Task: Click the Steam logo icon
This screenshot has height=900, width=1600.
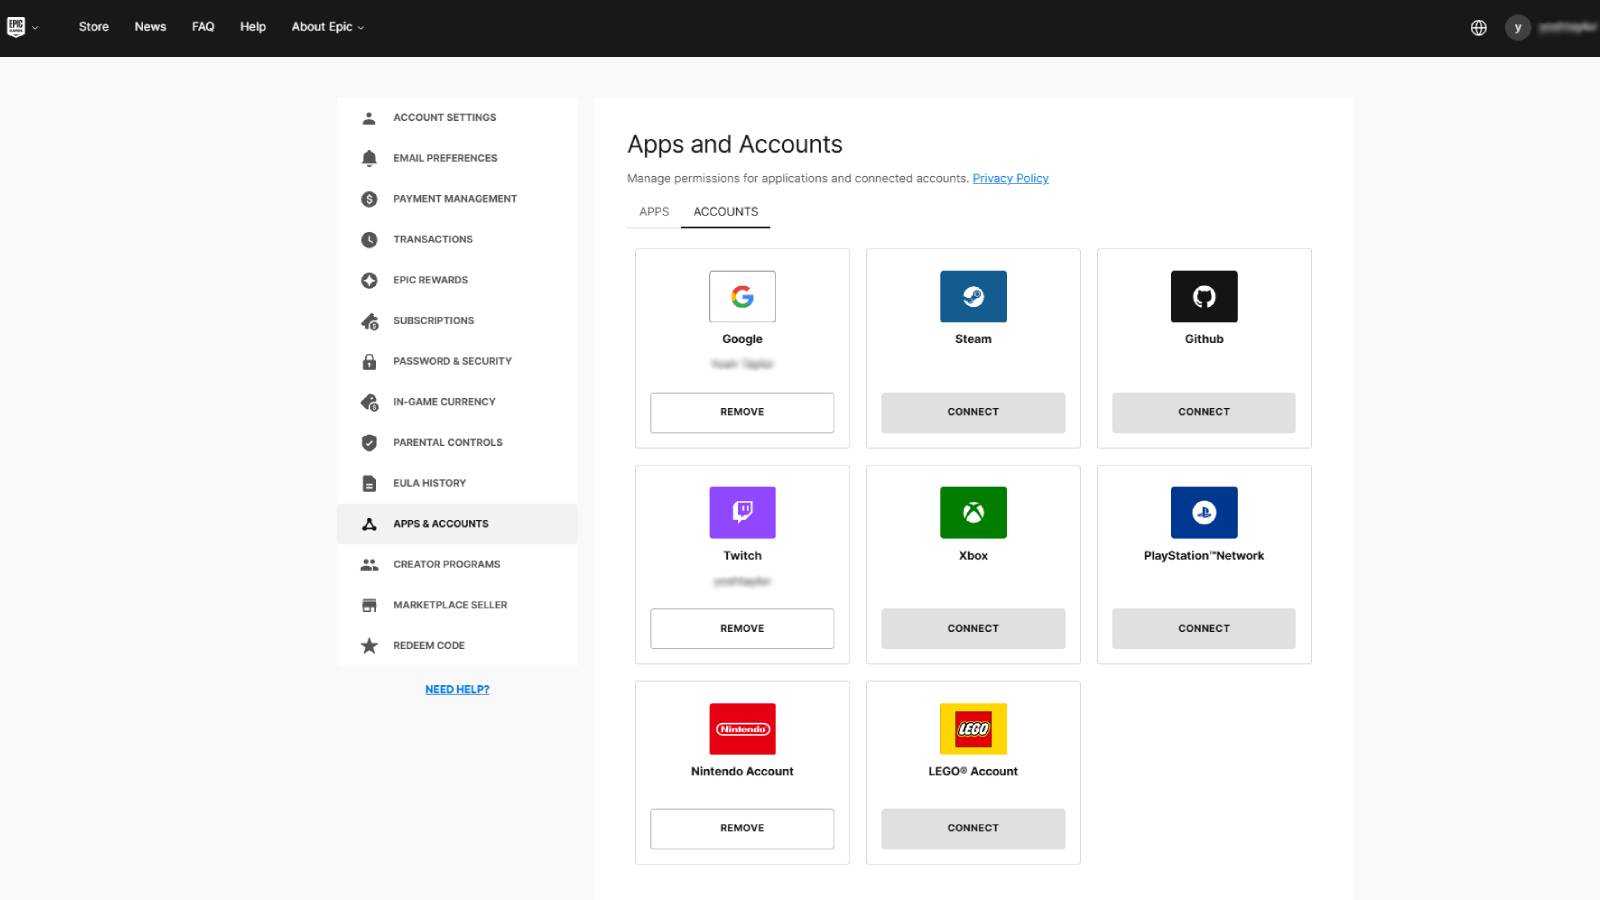Action: coord(973,296)
